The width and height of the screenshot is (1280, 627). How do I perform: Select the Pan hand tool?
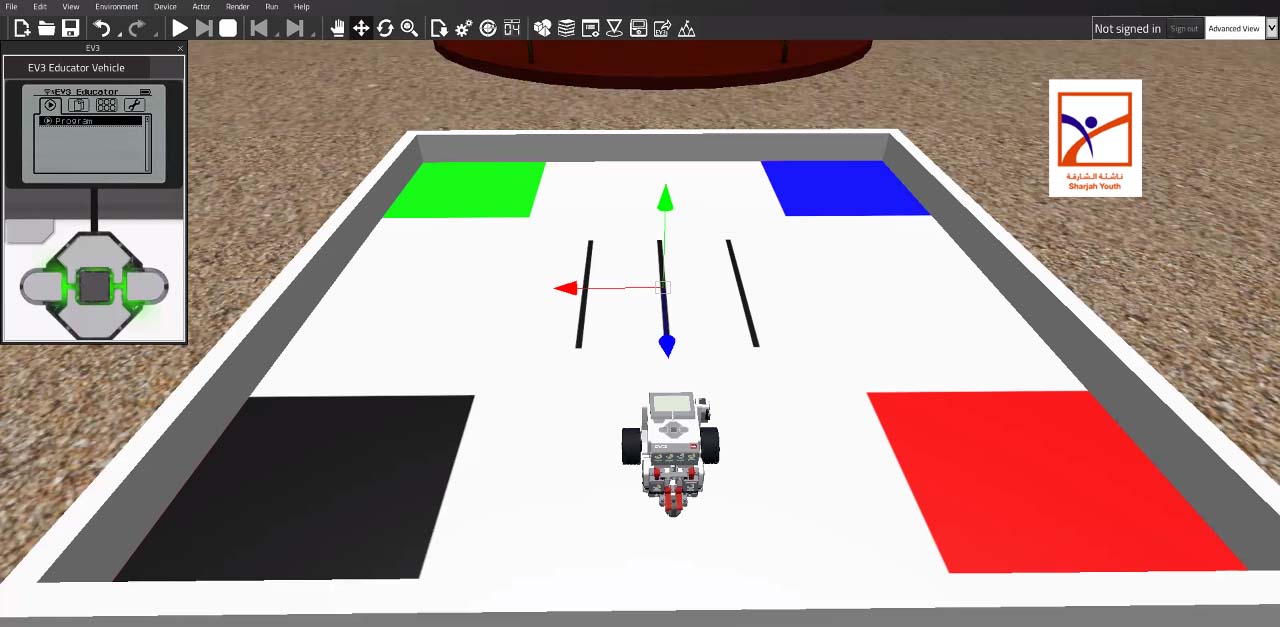click(x=337, y=29)
